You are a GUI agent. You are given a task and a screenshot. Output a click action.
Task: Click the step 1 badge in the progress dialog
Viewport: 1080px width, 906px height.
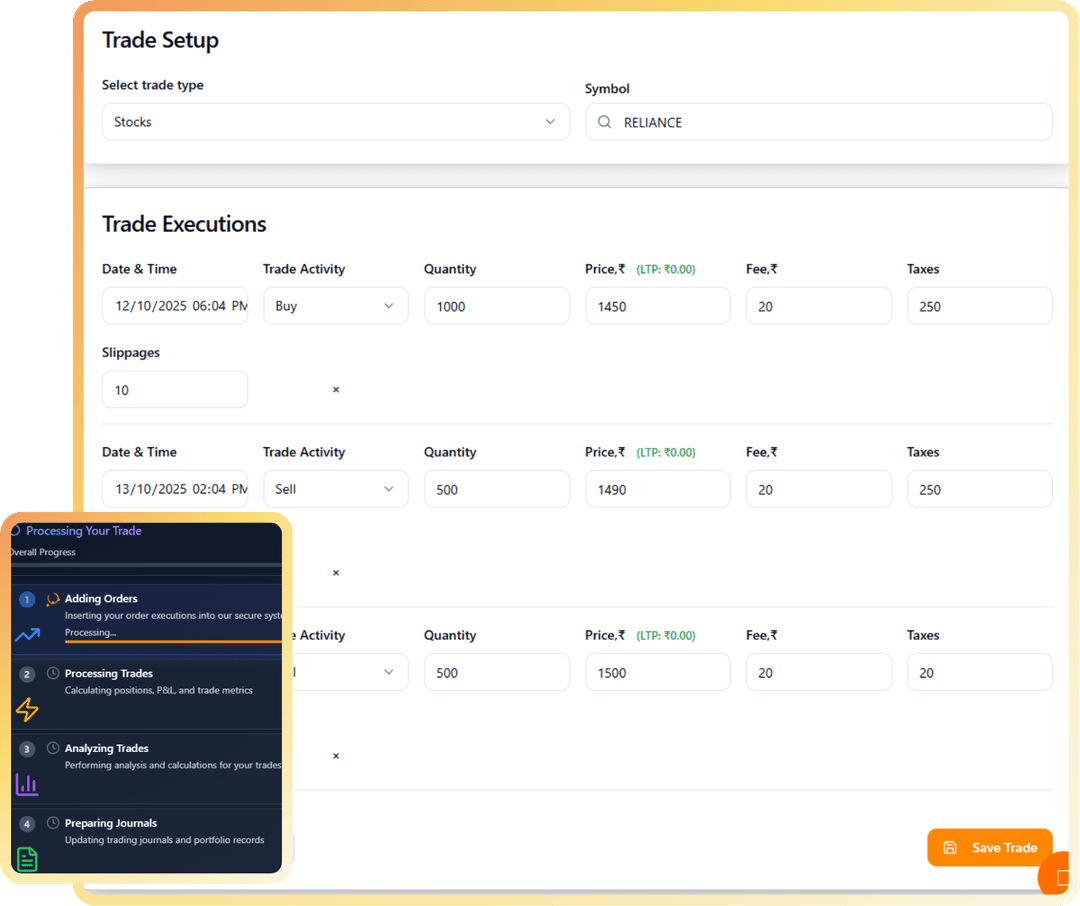point(27,598)
